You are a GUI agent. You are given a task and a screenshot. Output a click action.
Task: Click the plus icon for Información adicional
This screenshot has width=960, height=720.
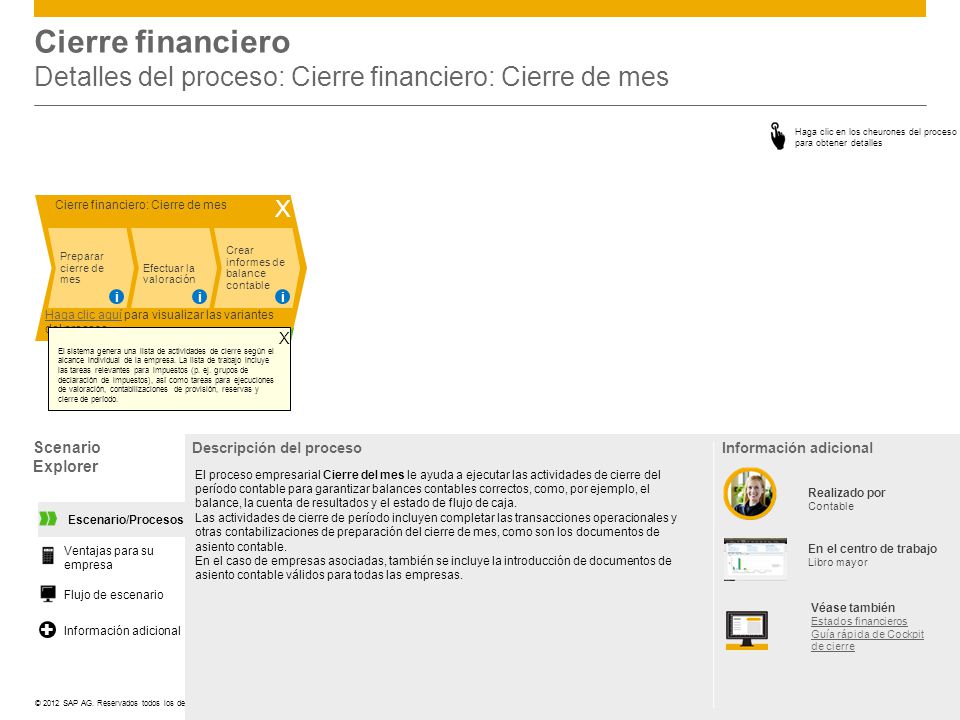point(48,630)
